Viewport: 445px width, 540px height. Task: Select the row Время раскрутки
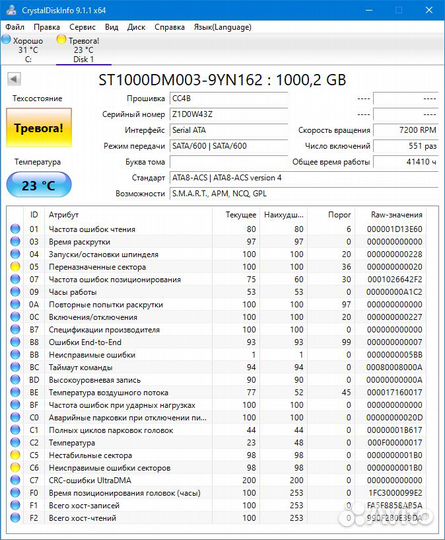click(x=217, y=241)
